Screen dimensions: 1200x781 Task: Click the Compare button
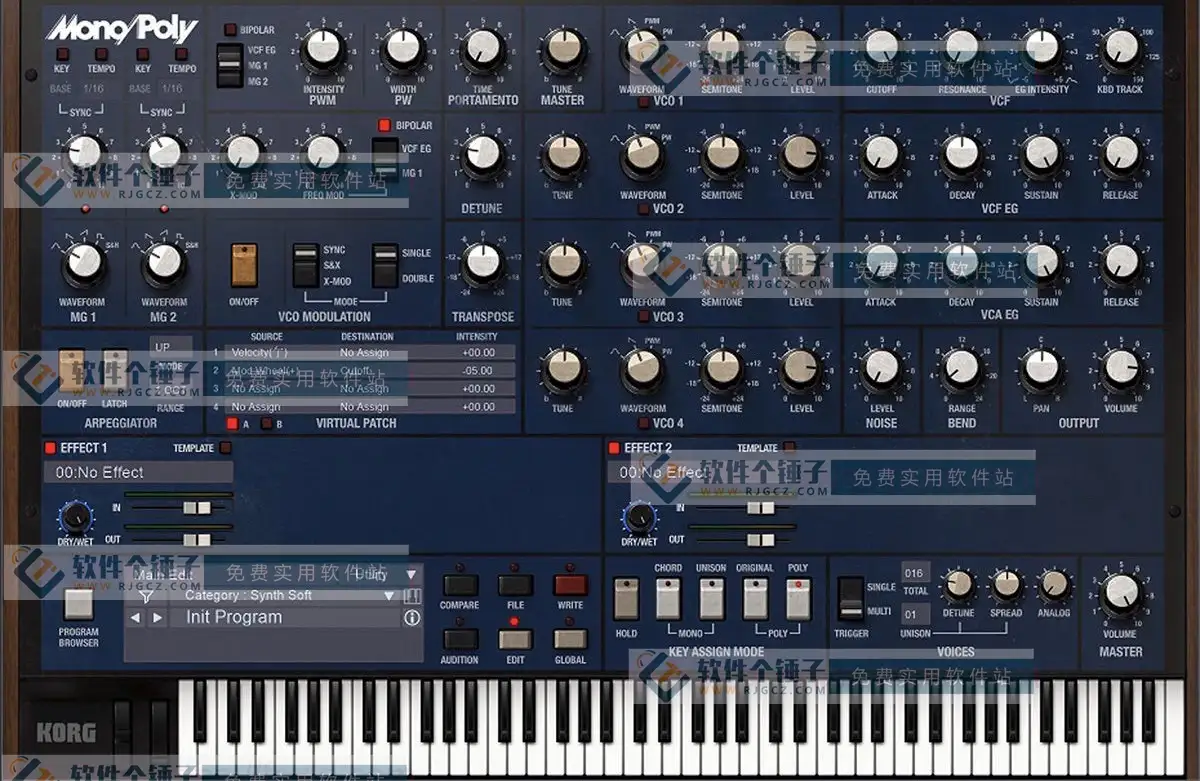click(460, 586)
